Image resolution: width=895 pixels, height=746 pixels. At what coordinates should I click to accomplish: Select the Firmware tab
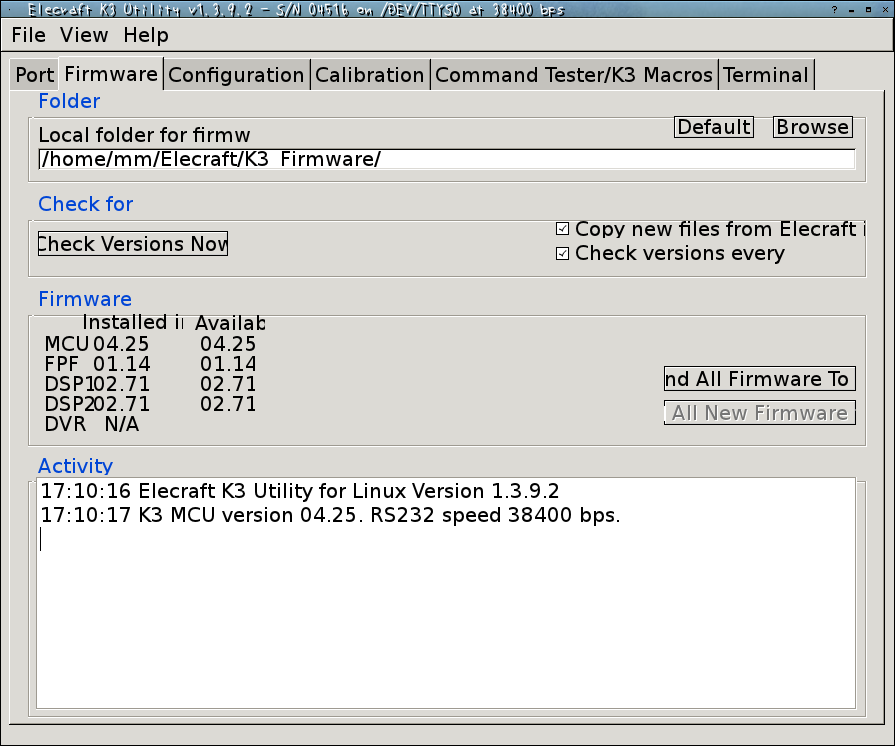tap(111, 74)
